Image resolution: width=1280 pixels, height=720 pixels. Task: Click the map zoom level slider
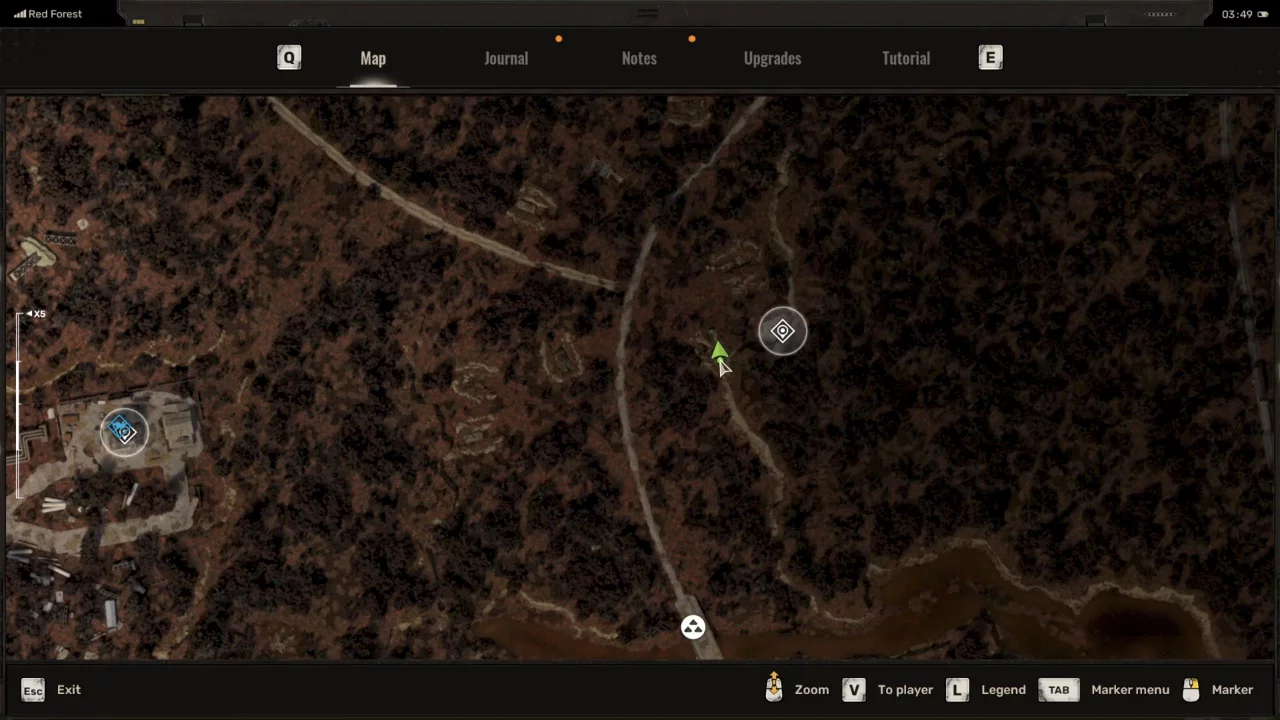pyautogui.click(x=18, y=405)
